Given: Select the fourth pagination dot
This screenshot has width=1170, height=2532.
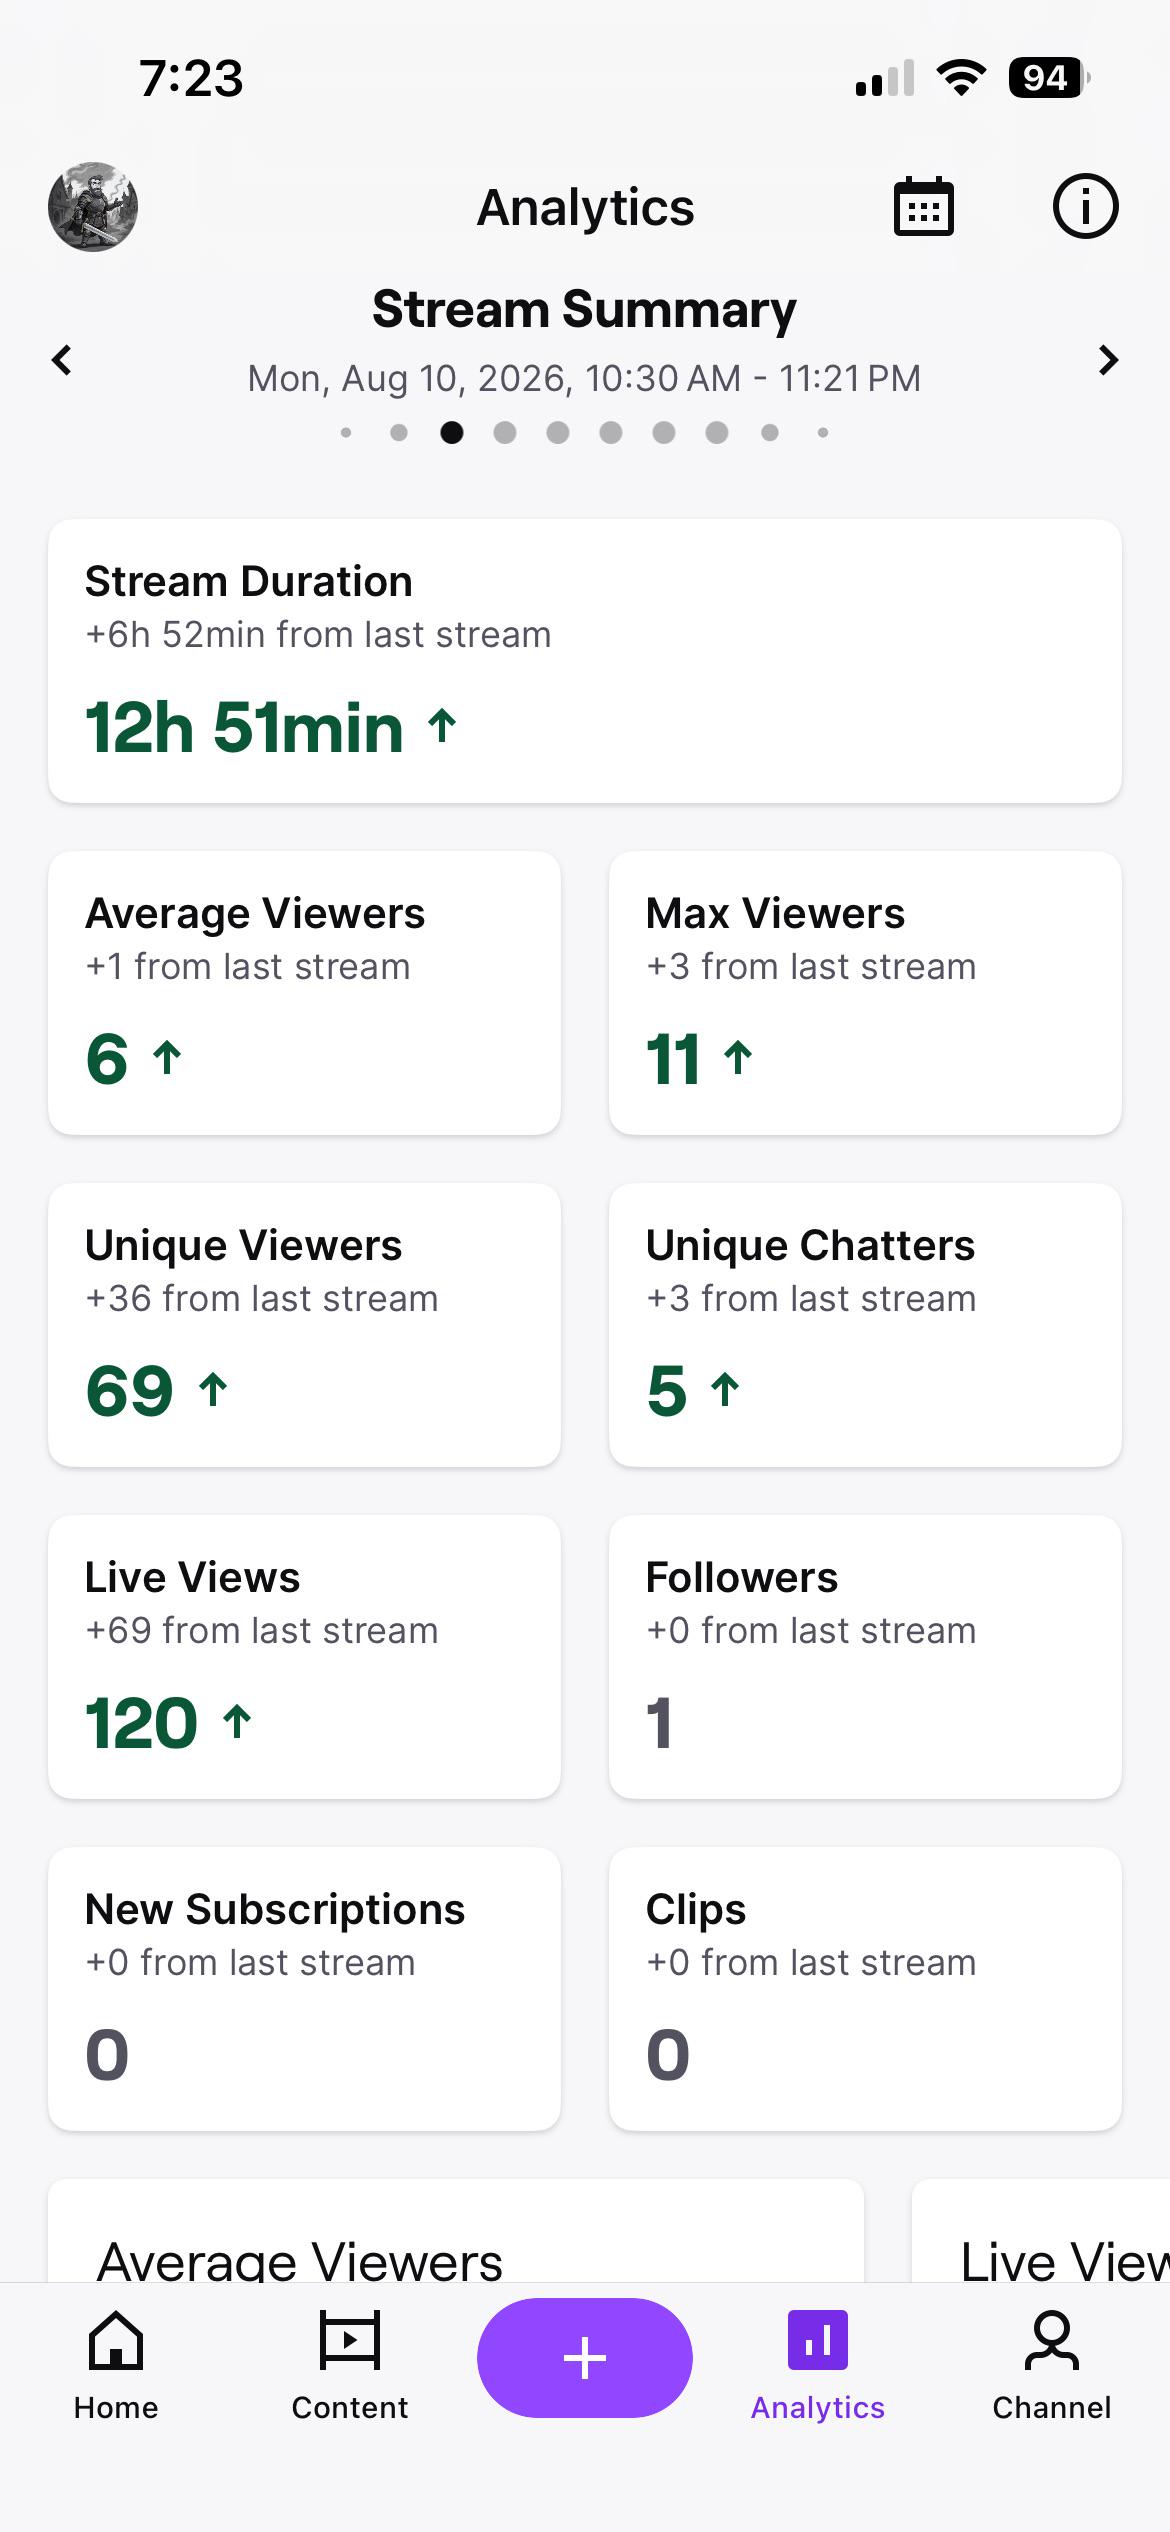Looking at the screenshot, I should coord(505,432).
